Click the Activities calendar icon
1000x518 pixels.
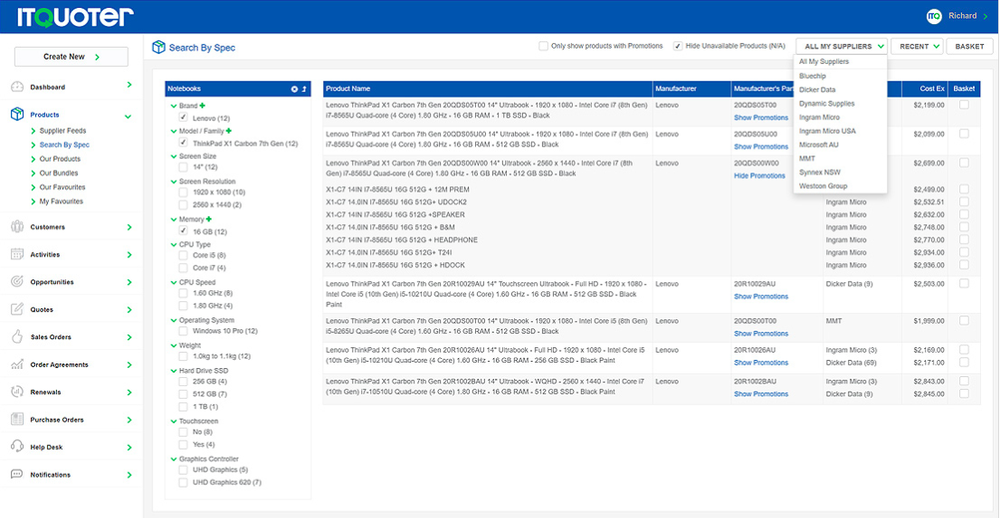(17, 255)
